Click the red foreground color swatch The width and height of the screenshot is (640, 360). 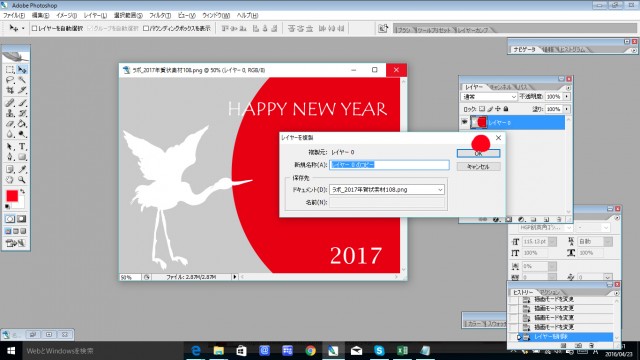click(x=12, y=196)
